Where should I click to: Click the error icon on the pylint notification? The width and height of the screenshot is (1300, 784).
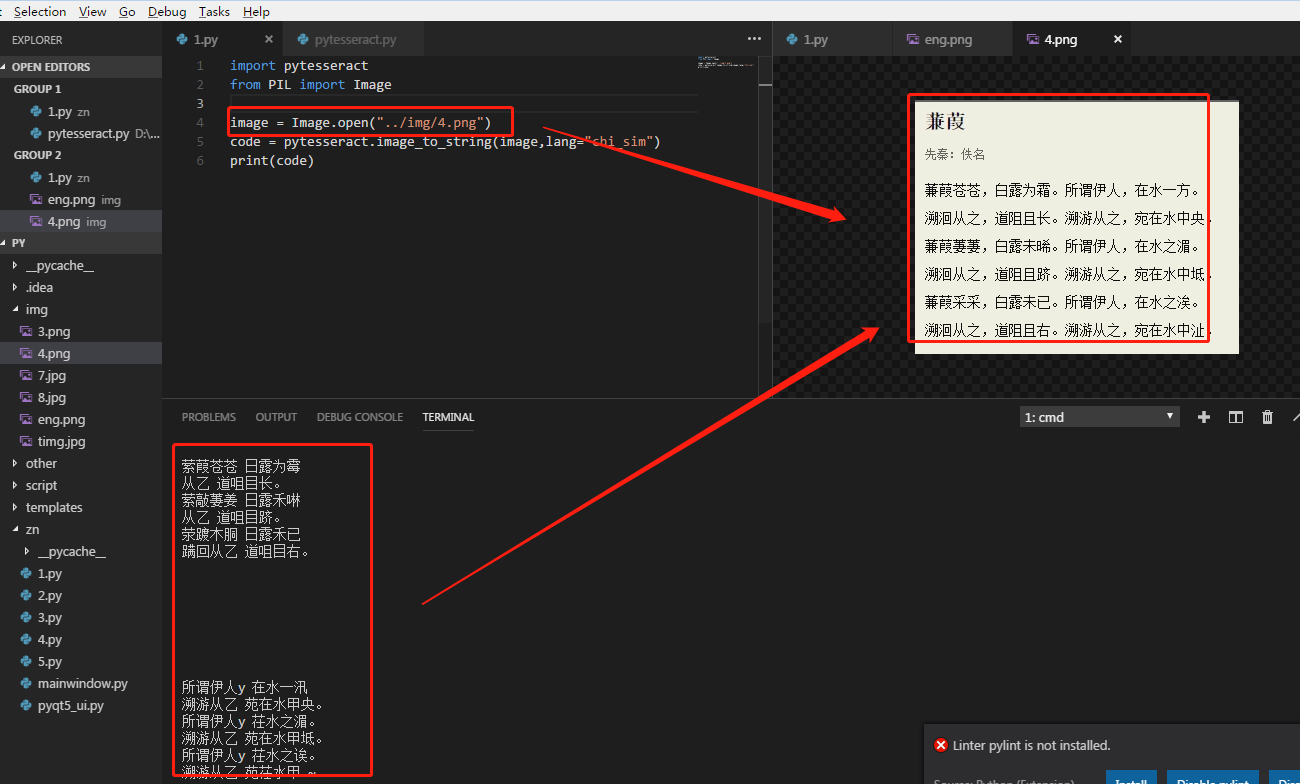pyautogui.click(x=940, y=745)
